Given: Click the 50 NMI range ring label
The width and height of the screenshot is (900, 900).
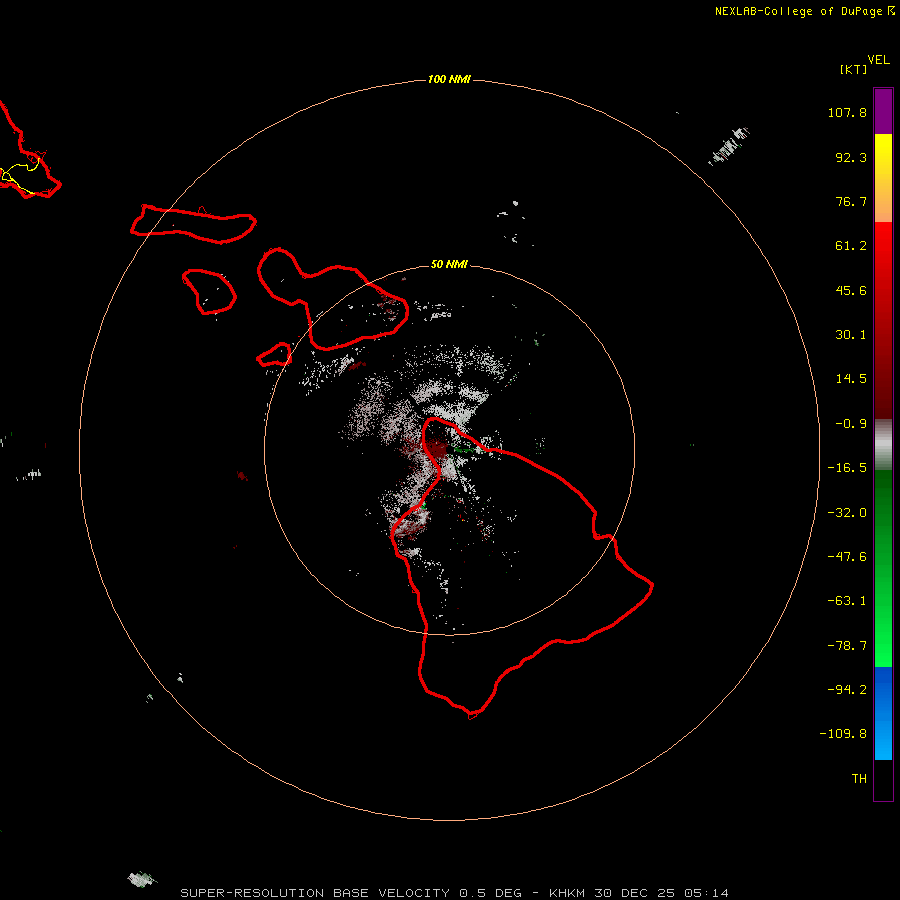Looking at the screenshot, I should 449,265.
